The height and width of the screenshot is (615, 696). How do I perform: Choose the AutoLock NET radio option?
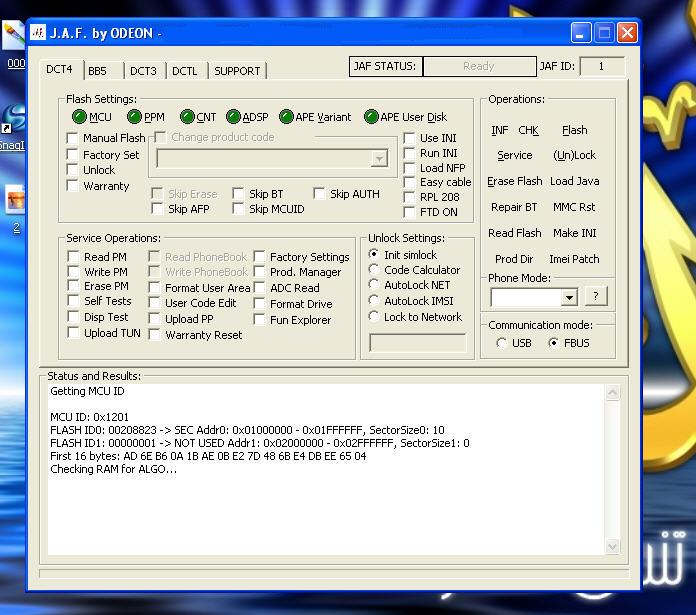[x=374, y=284]
